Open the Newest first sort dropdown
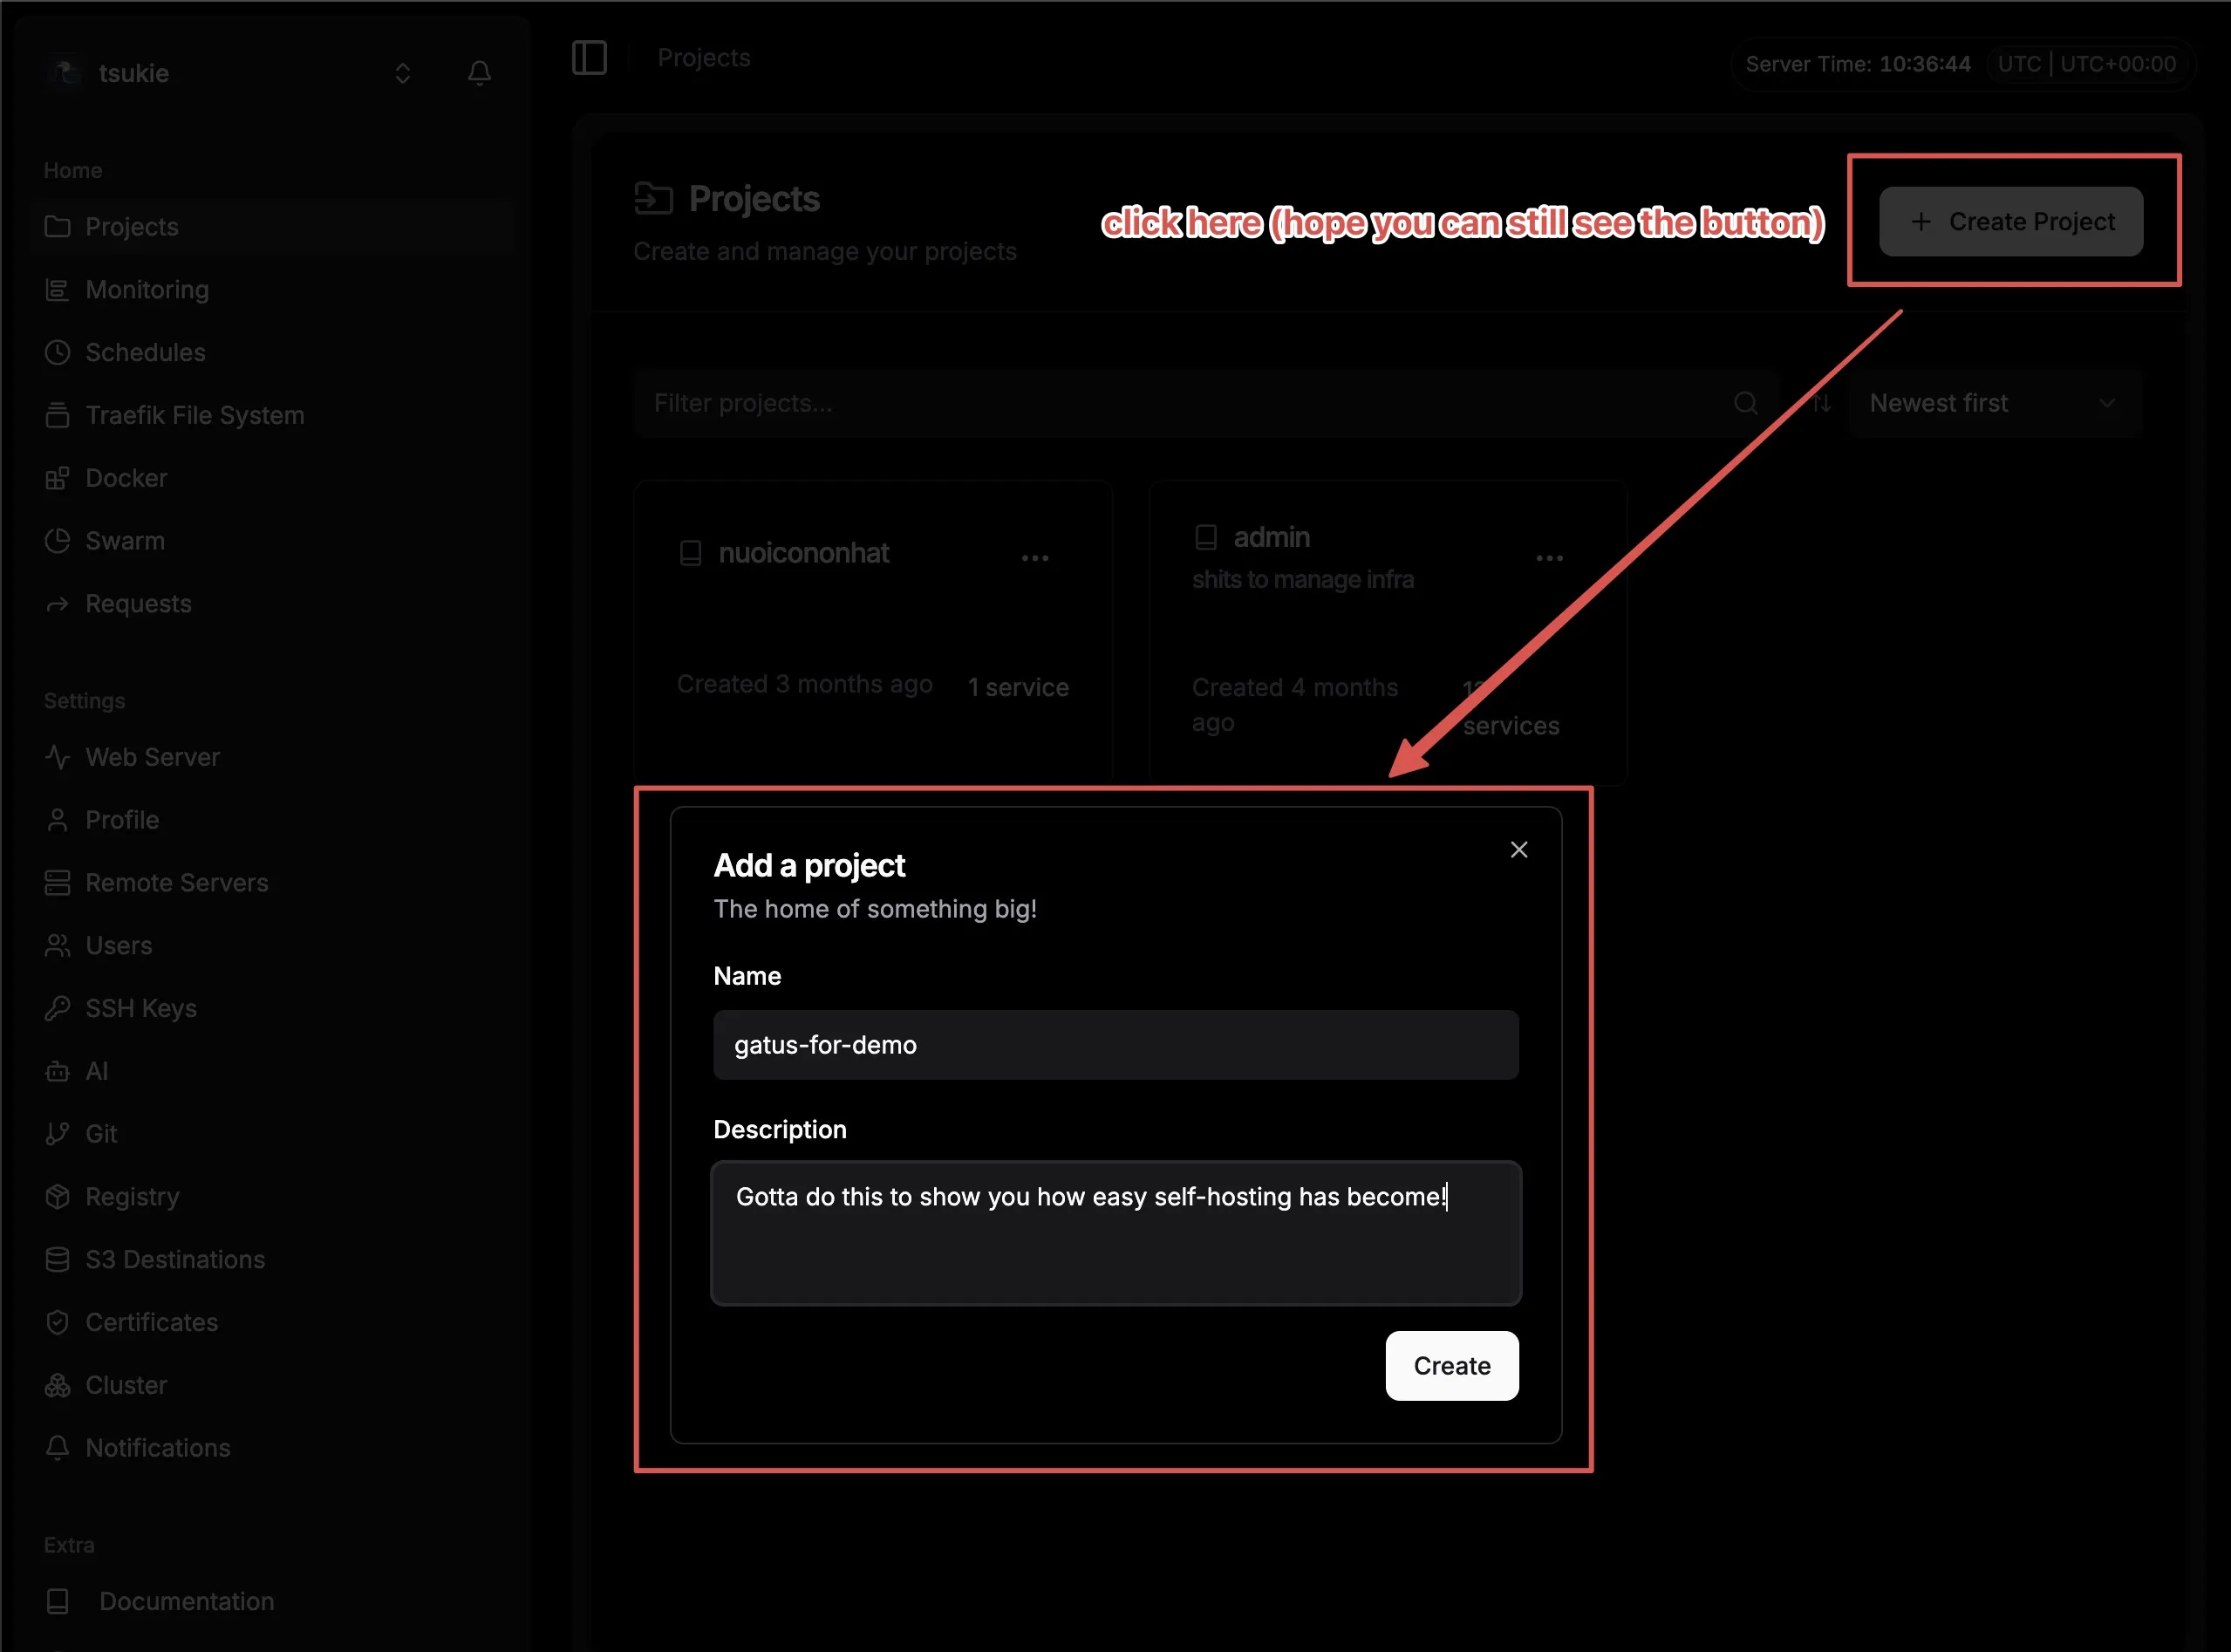This screenshot has width=2231, height=1652. point(1994,403)
